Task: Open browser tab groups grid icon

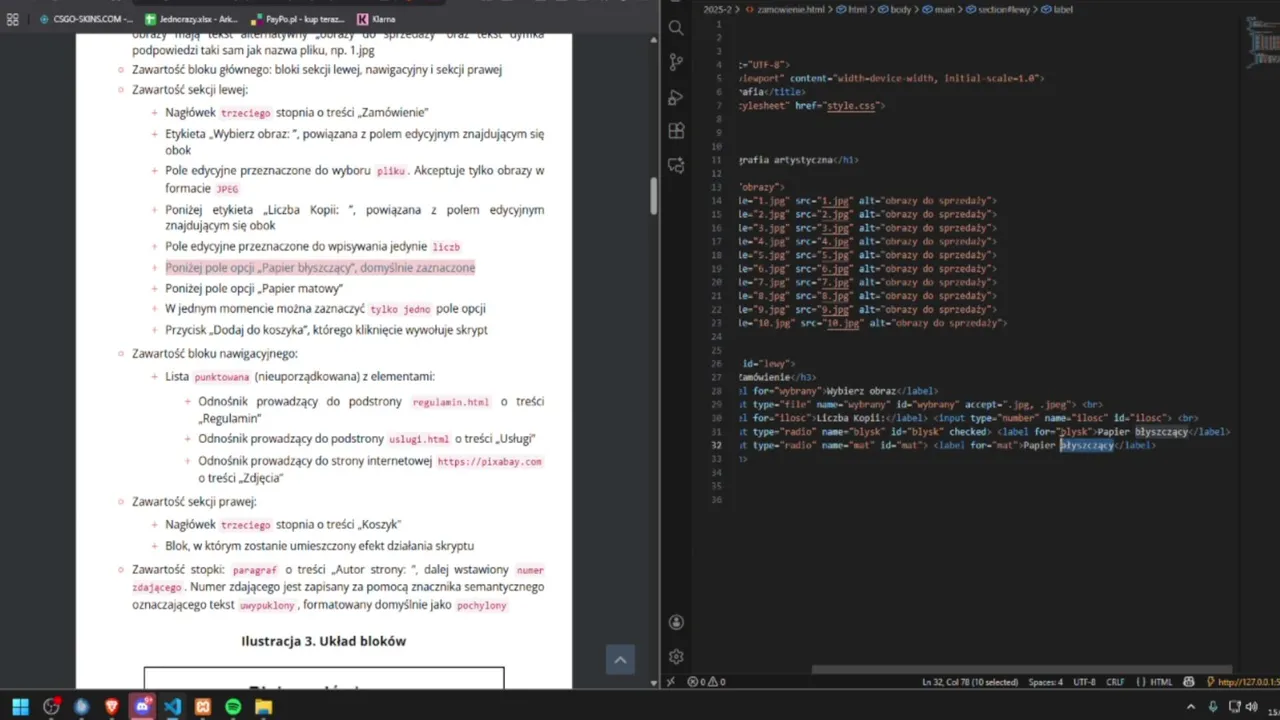Action: click(x=13, y=19)
